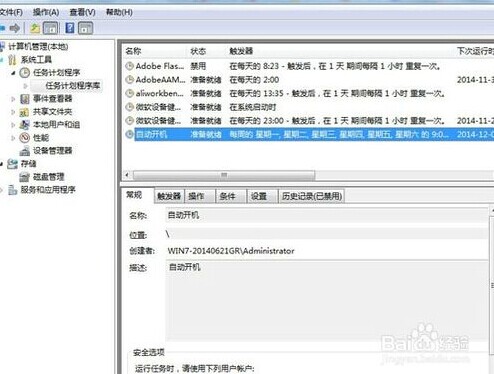This screenshot has width=494, height=374.
Task: Click the 存储 storage icon in tree
Action: 13,164
